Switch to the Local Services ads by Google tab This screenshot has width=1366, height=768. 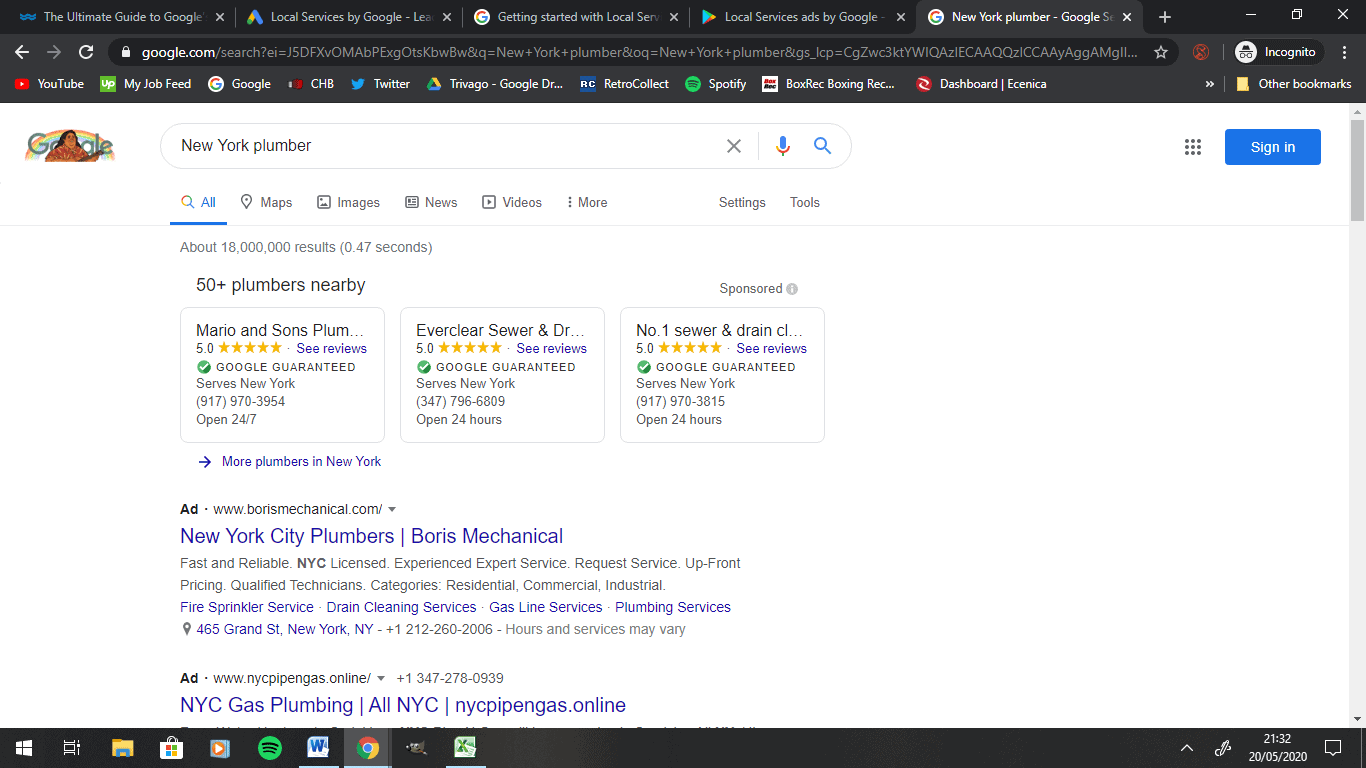tap(805, 17)
